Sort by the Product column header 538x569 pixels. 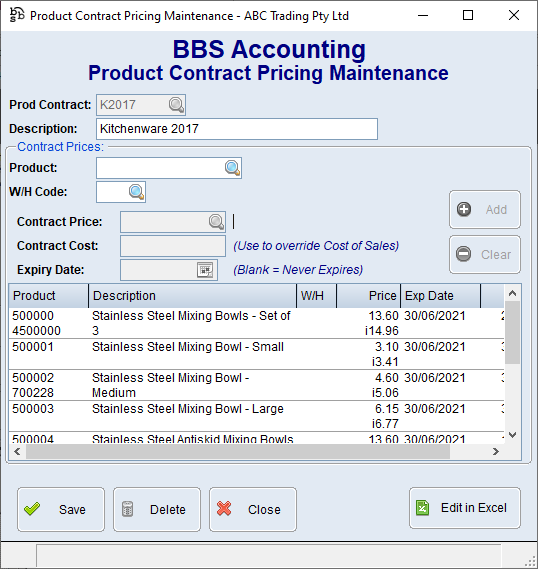point(49,296)
